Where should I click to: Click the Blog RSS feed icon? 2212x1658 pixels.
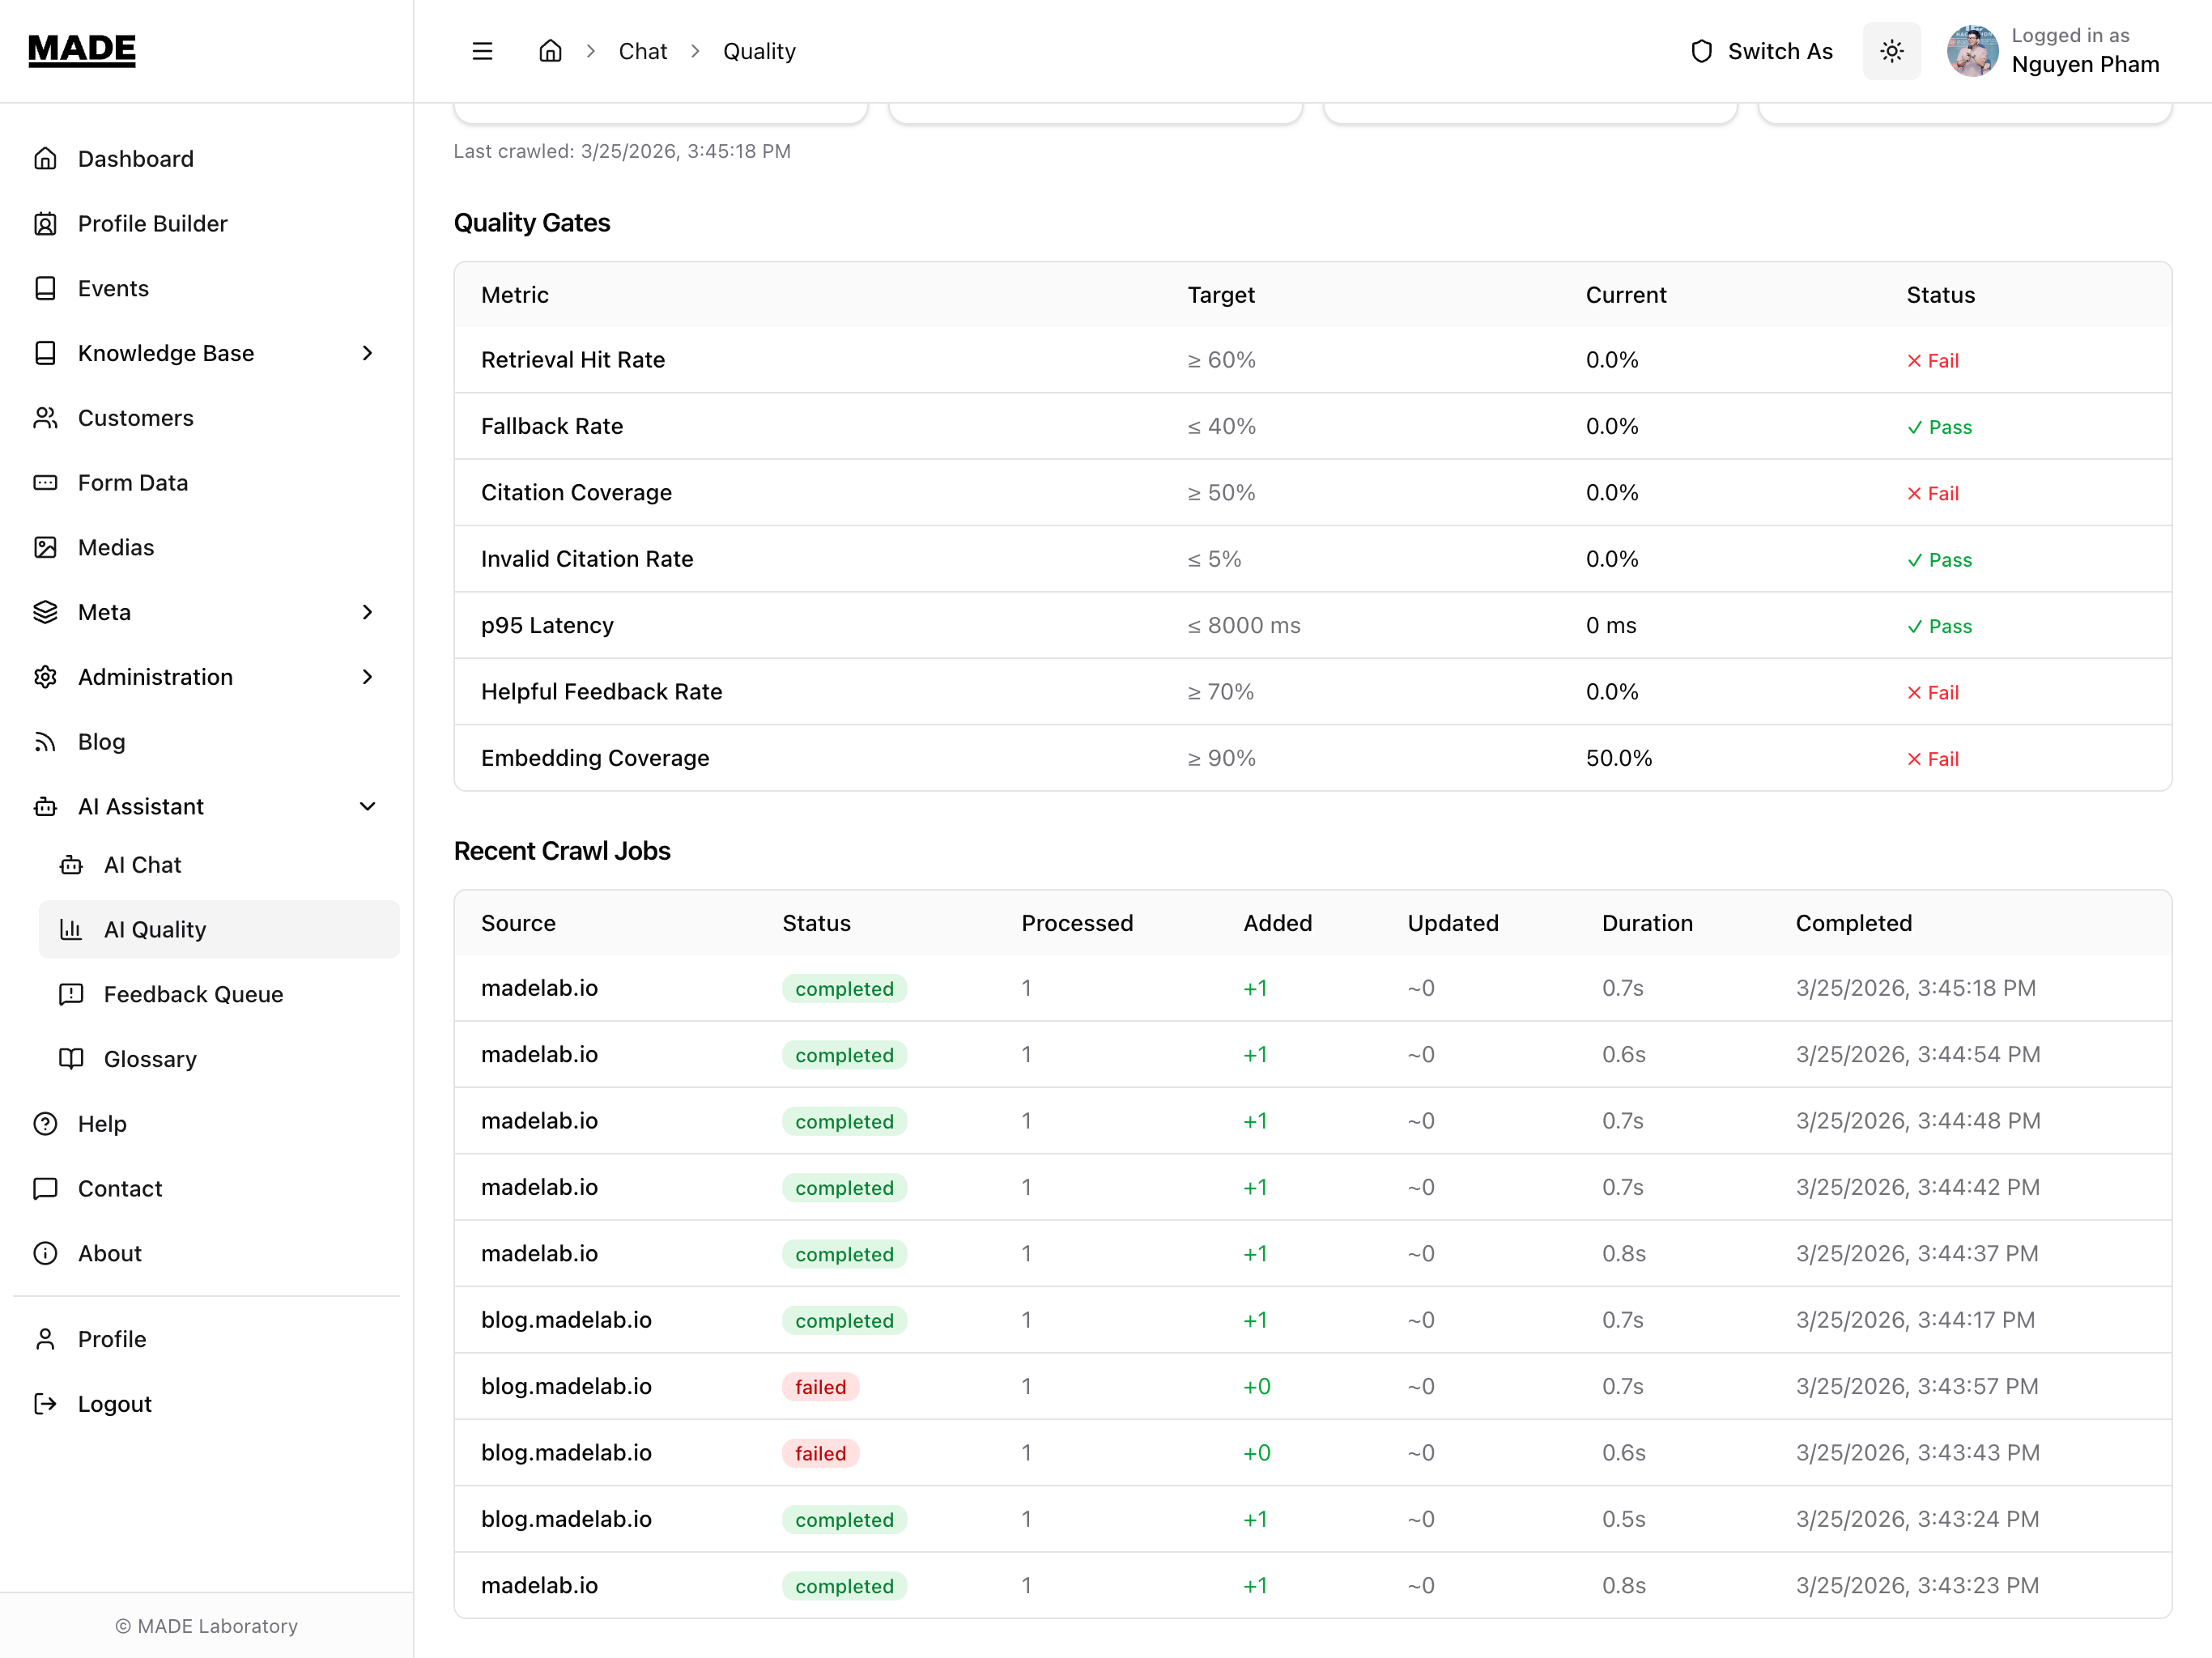[46, 742]
